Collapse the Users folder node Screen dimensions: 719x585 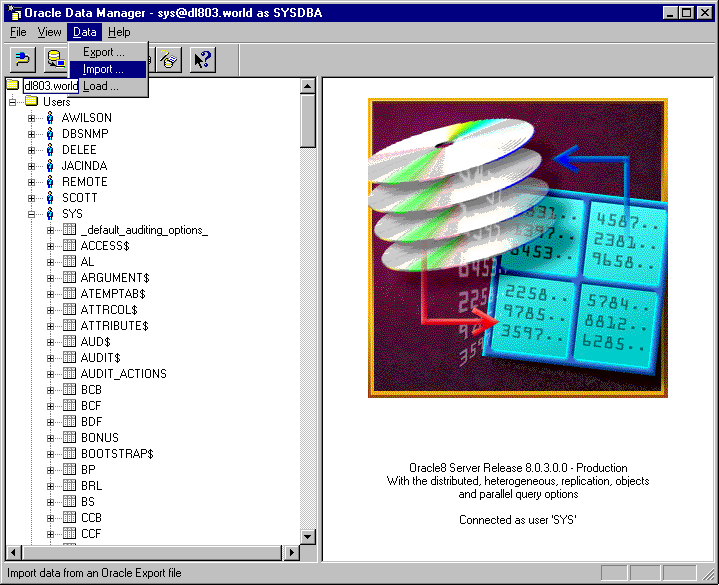[12, 102]
